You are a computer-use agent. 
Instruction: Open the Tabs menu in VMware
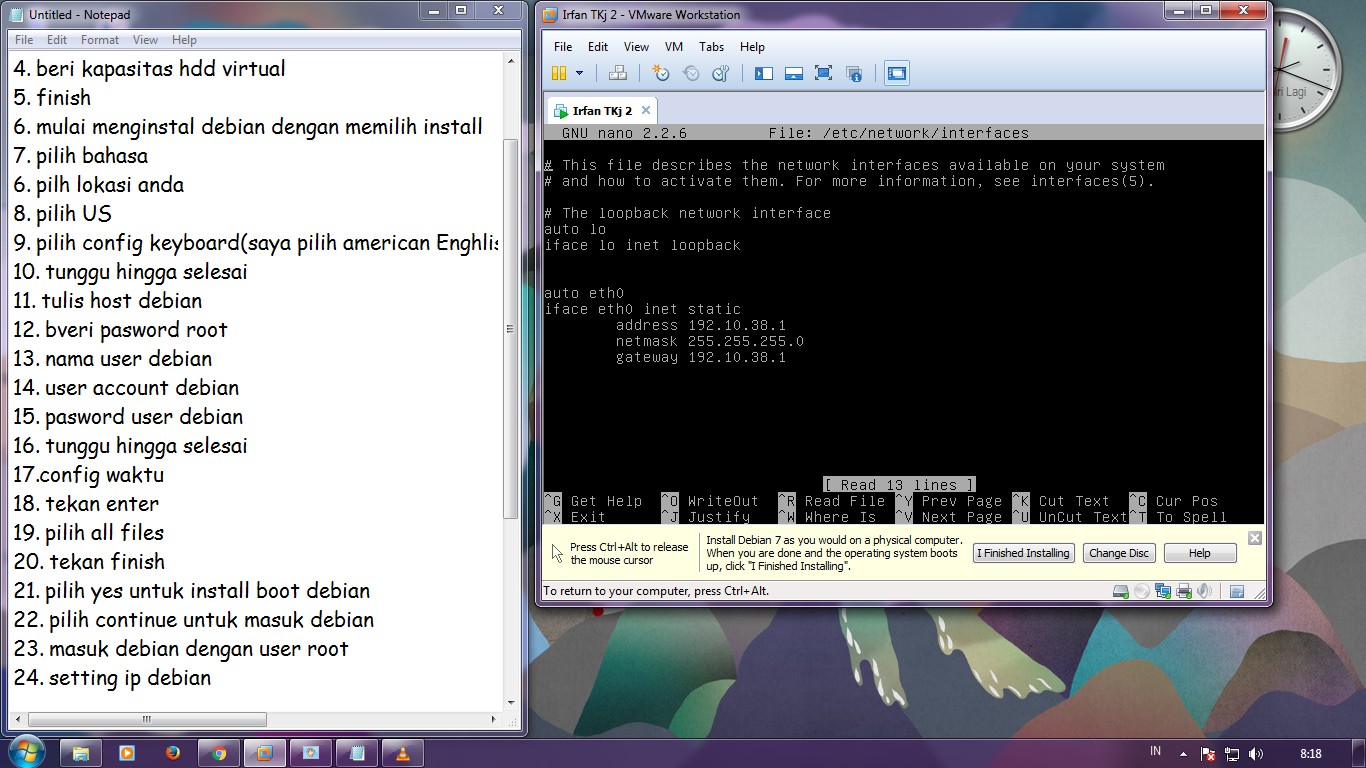(711, 47)
